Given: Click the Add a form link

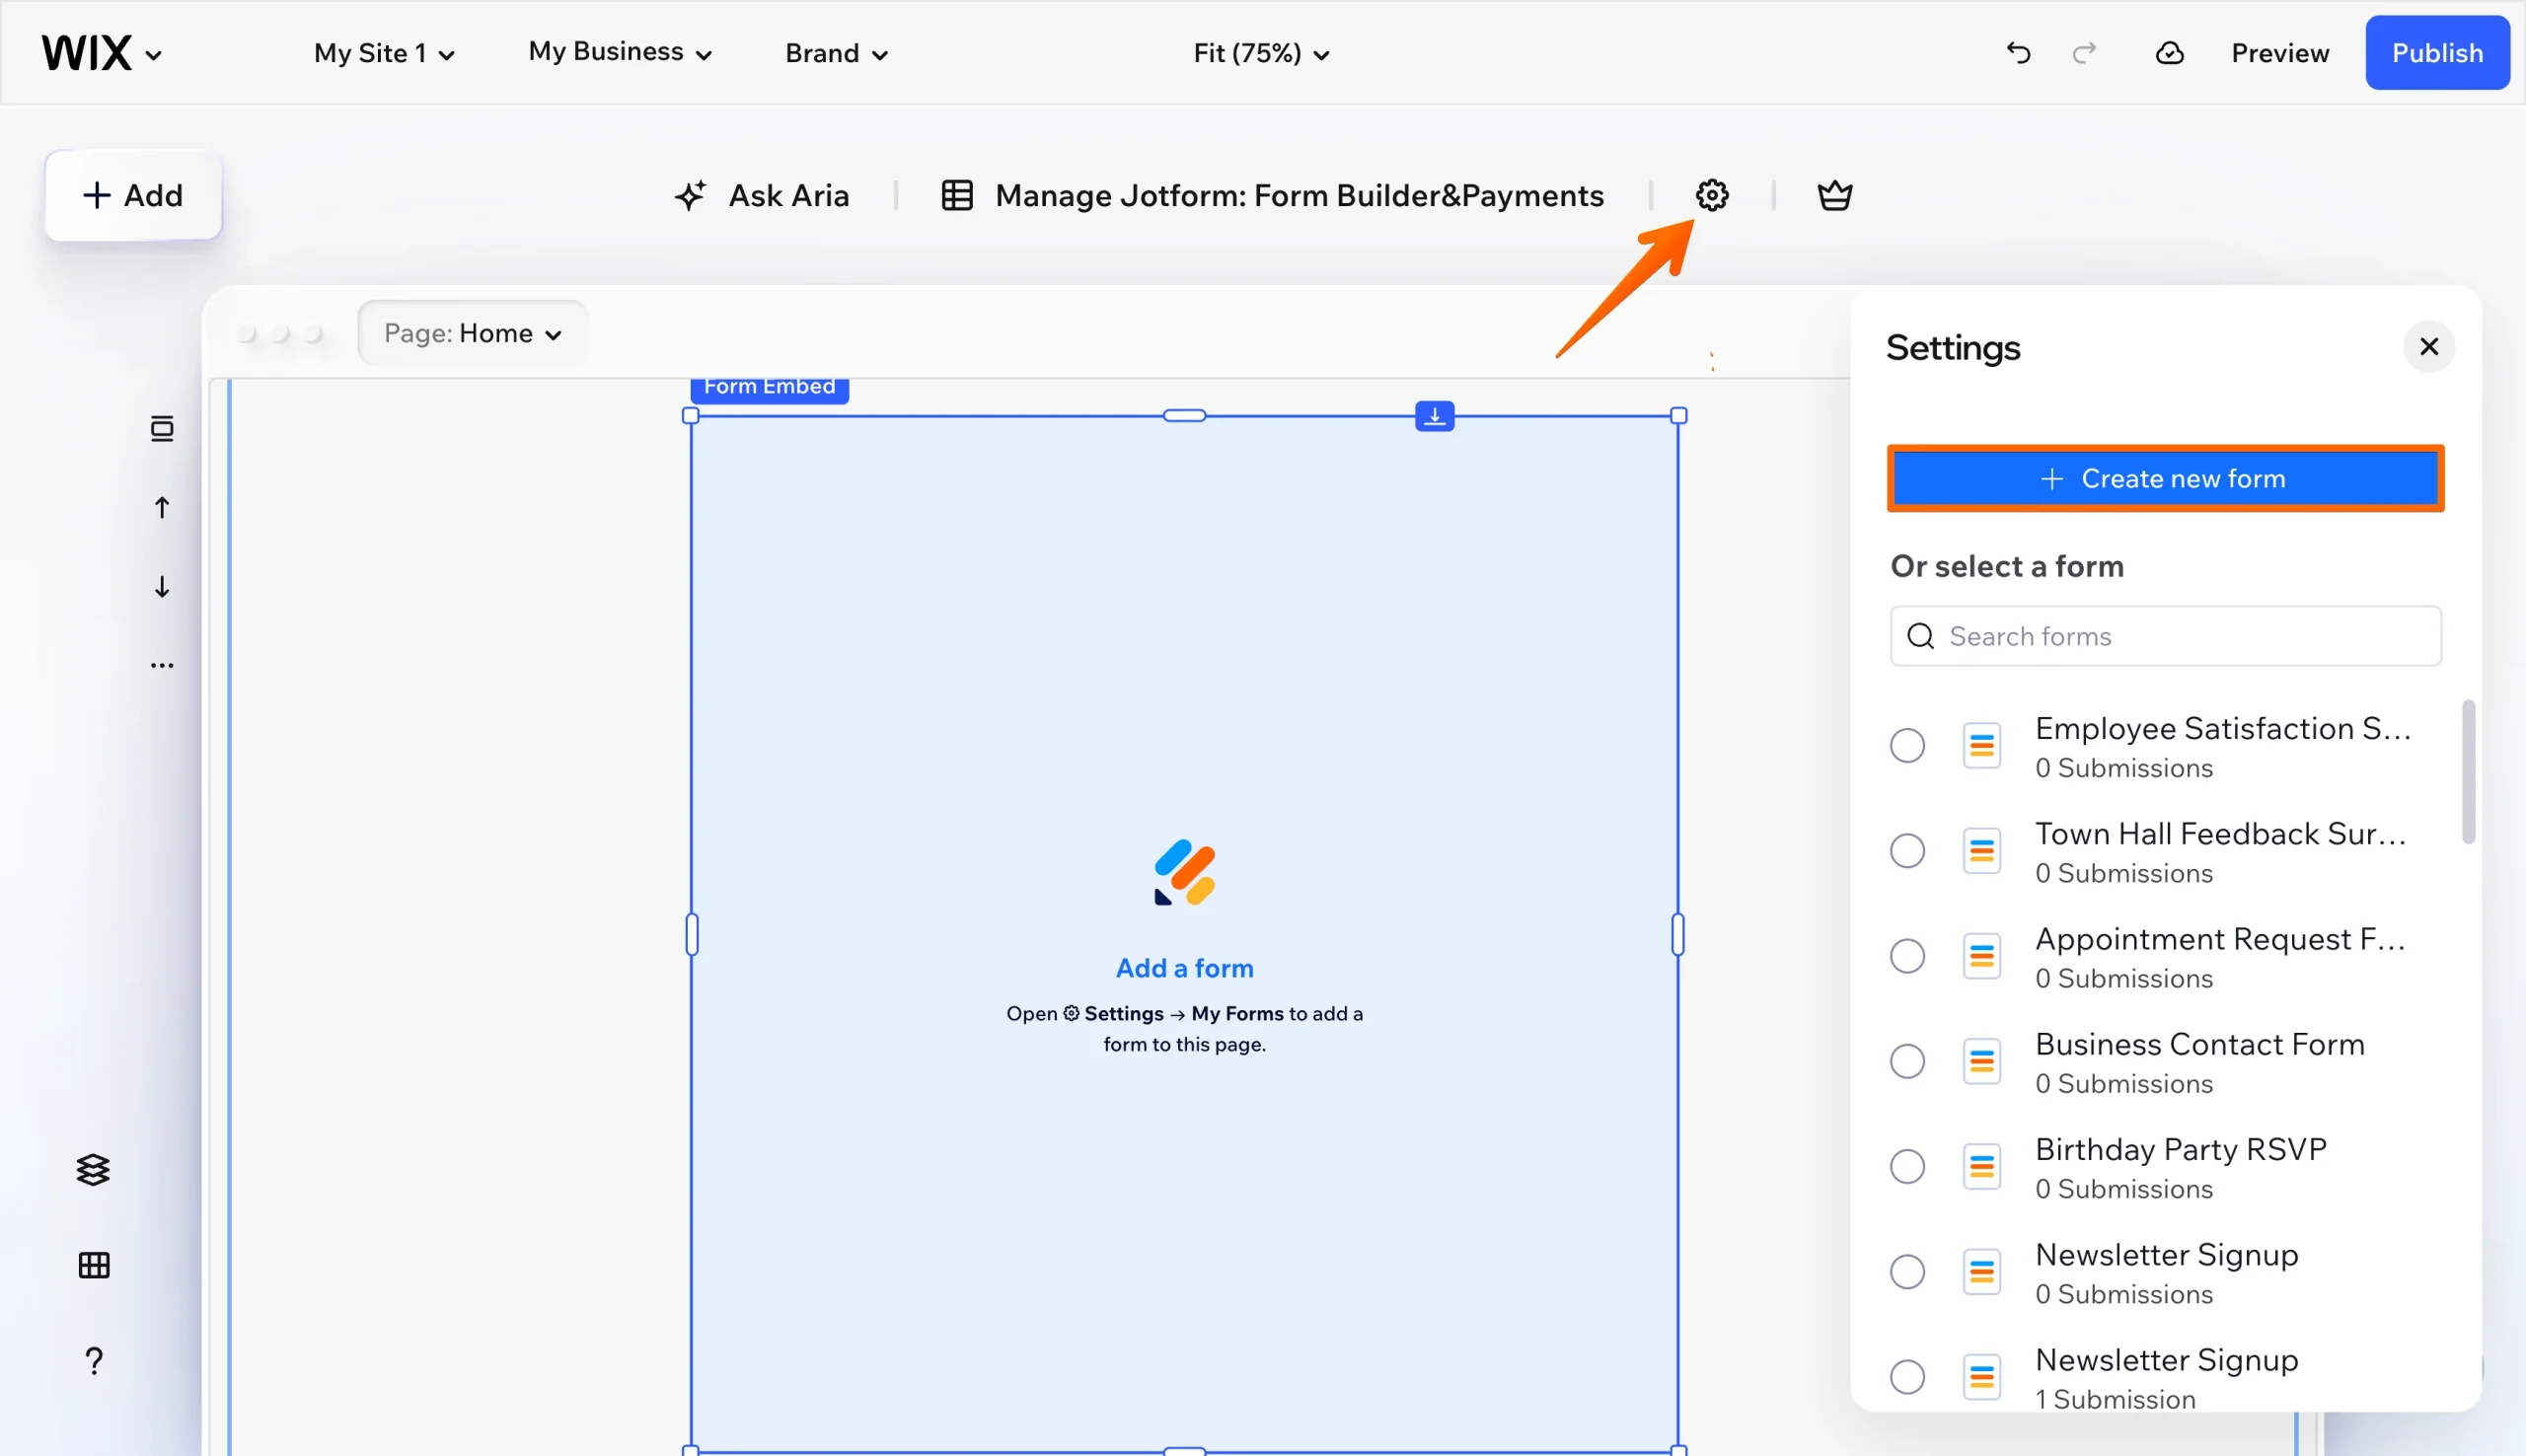Looking at the screenshot, I should [1185, 968].
